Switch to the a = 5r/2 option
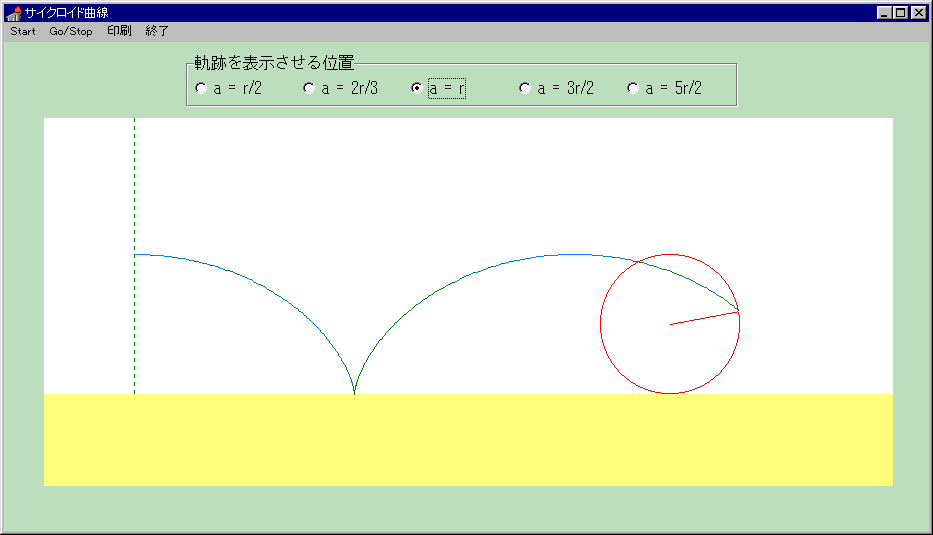Image resolution: width=933 pixels, height=535 pixels. 633,88
